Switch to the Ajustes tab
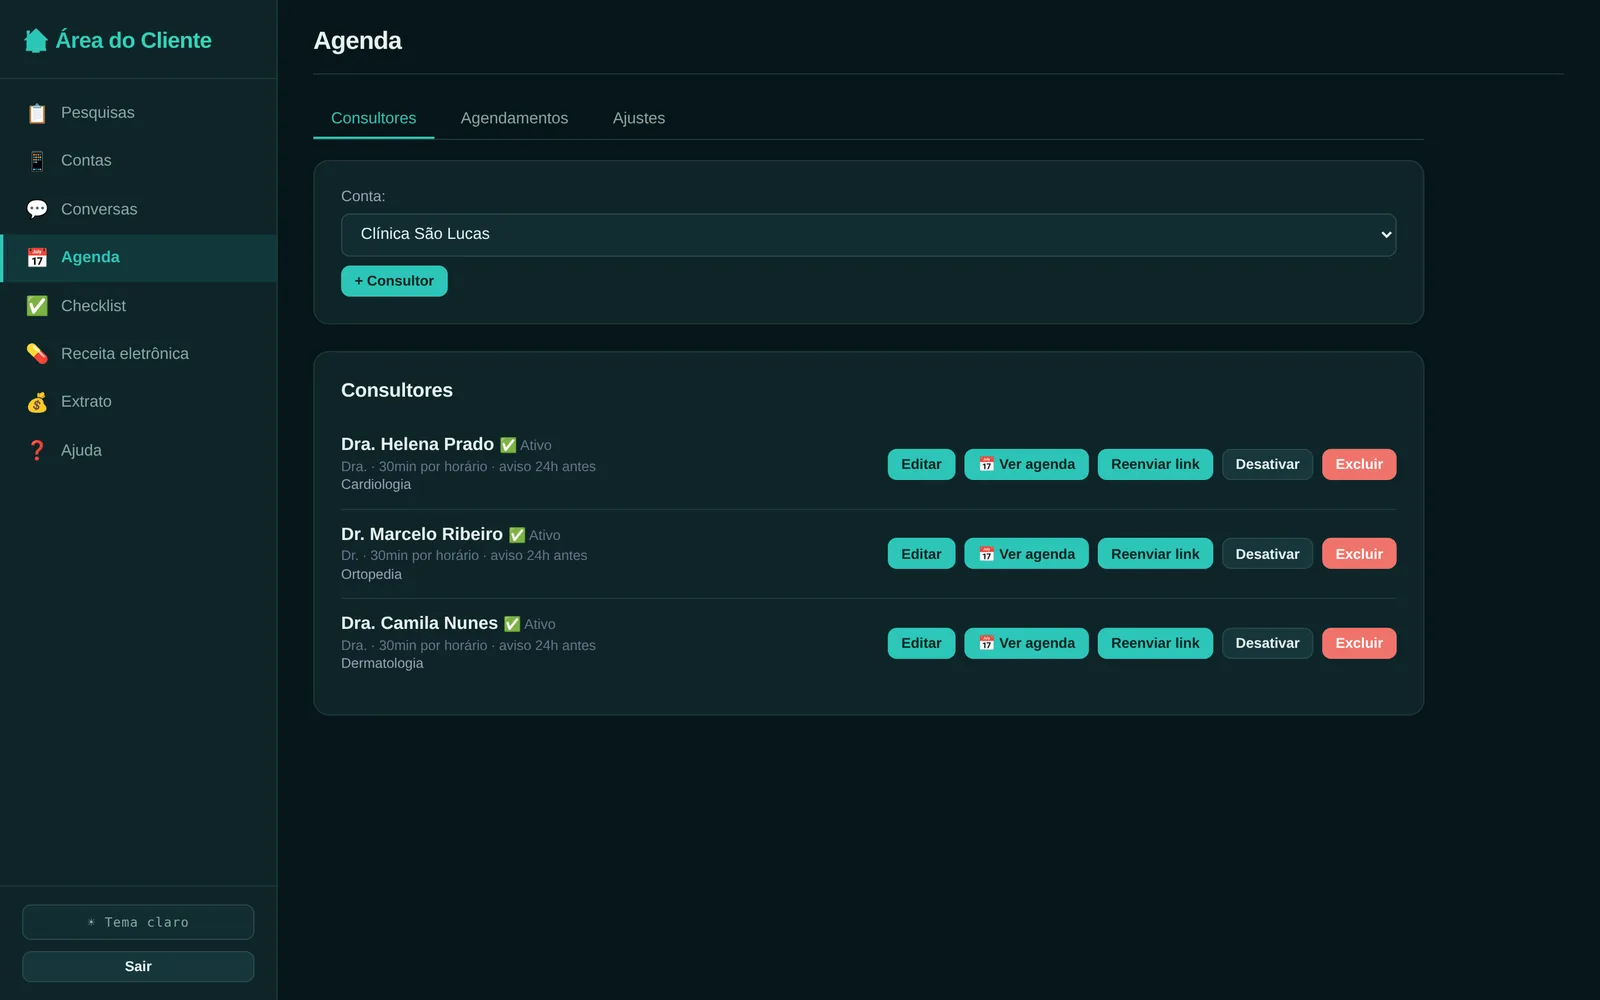Viewport: 1600px width, 1000px height. pos(639,118)
